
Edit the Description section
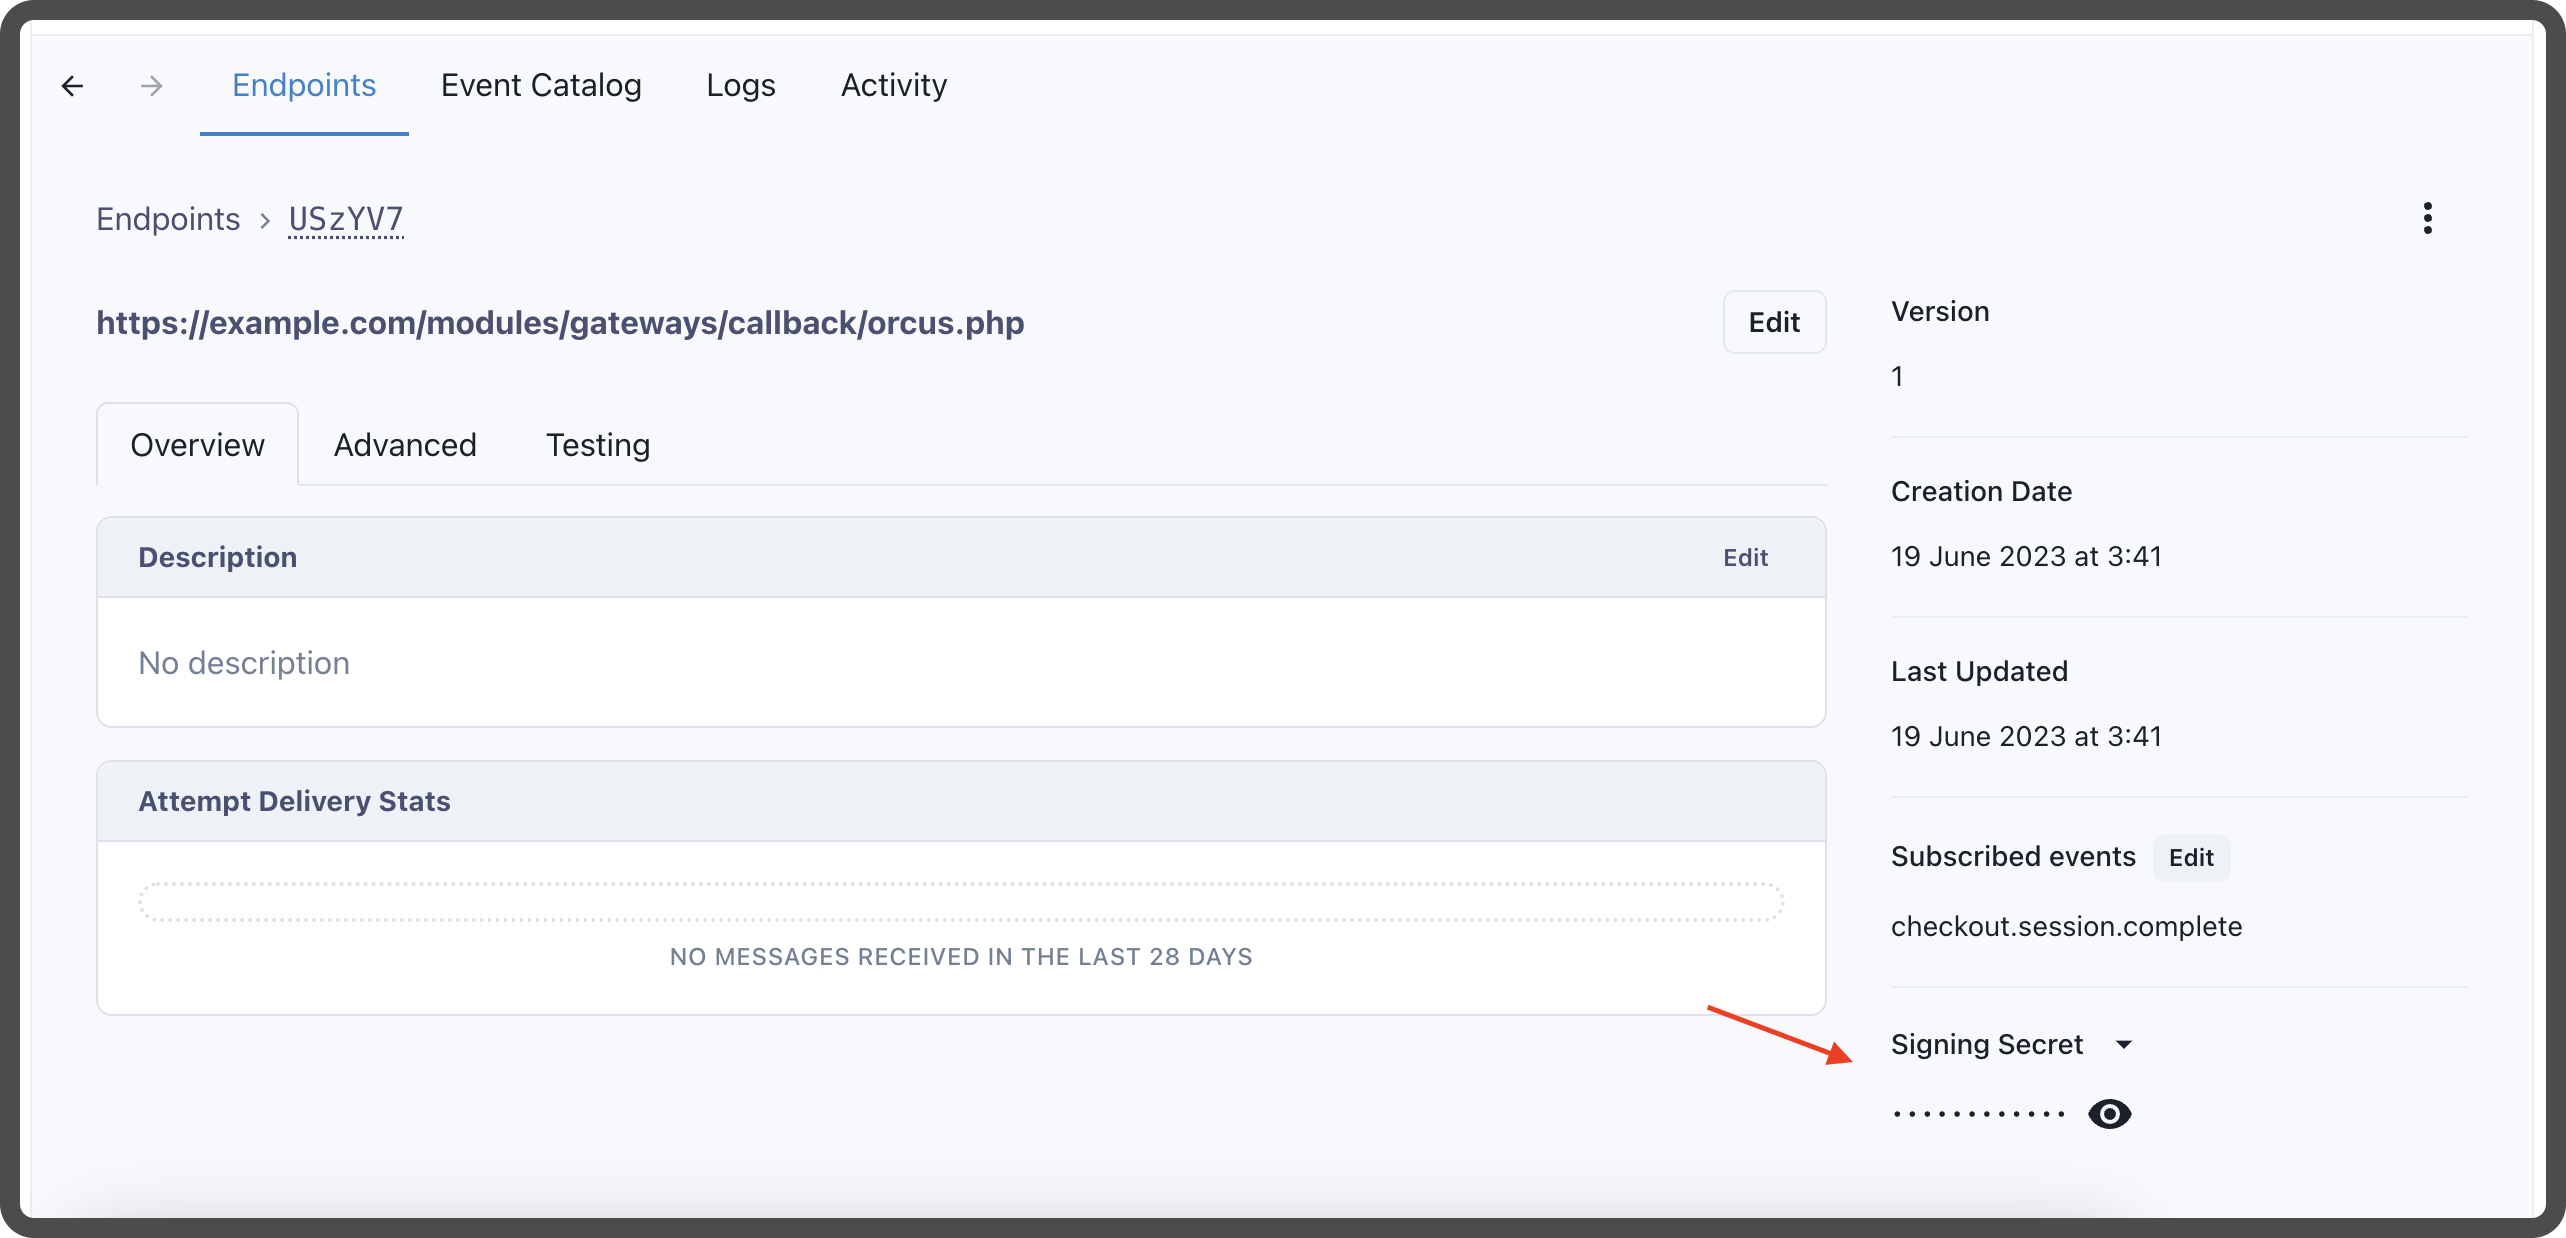[x=1744, y=558]
